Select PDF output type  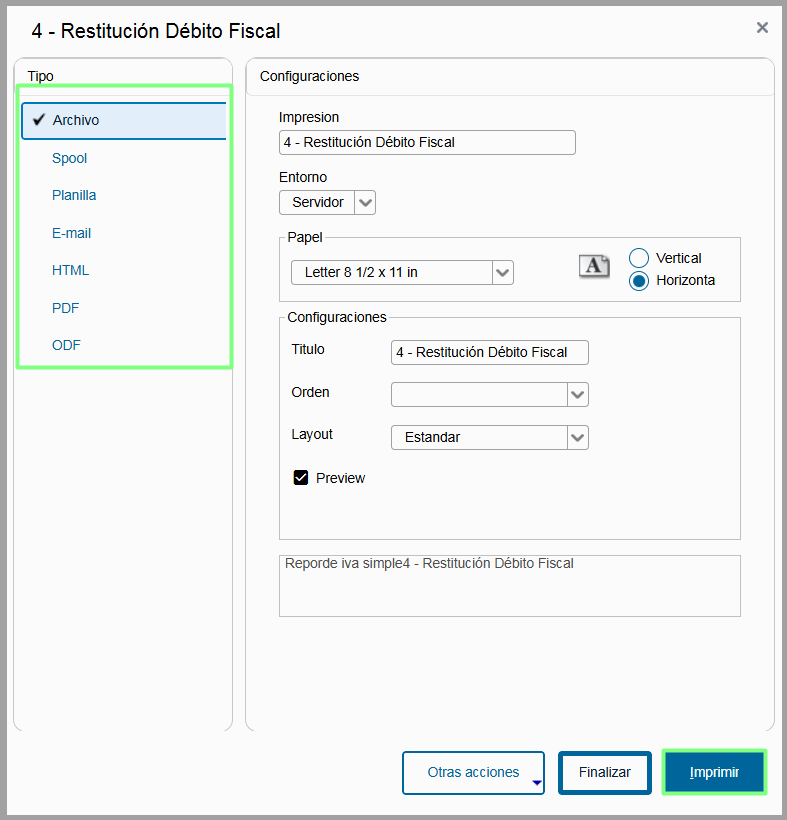pyautogui.click(x=66, y=308)
